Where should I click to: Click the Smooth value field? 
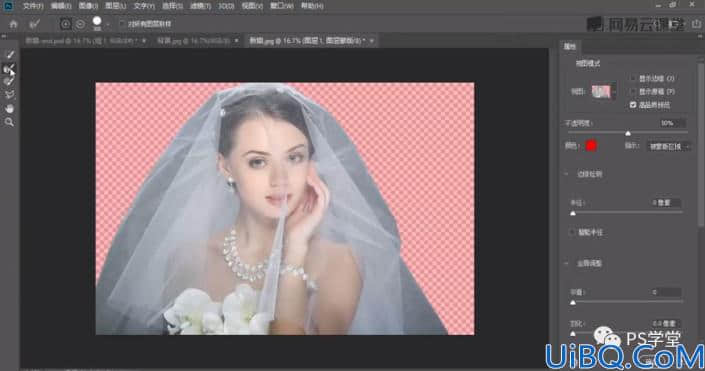[666, 292]
